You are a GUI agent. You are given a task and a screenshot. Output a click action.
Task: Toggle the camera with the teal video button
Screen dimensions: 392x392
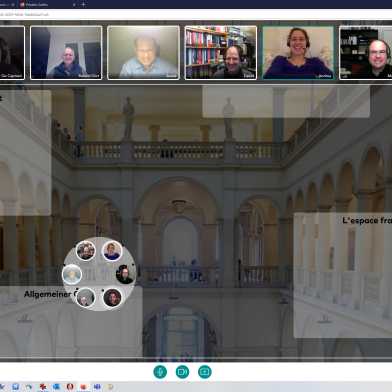coord(182,372)
